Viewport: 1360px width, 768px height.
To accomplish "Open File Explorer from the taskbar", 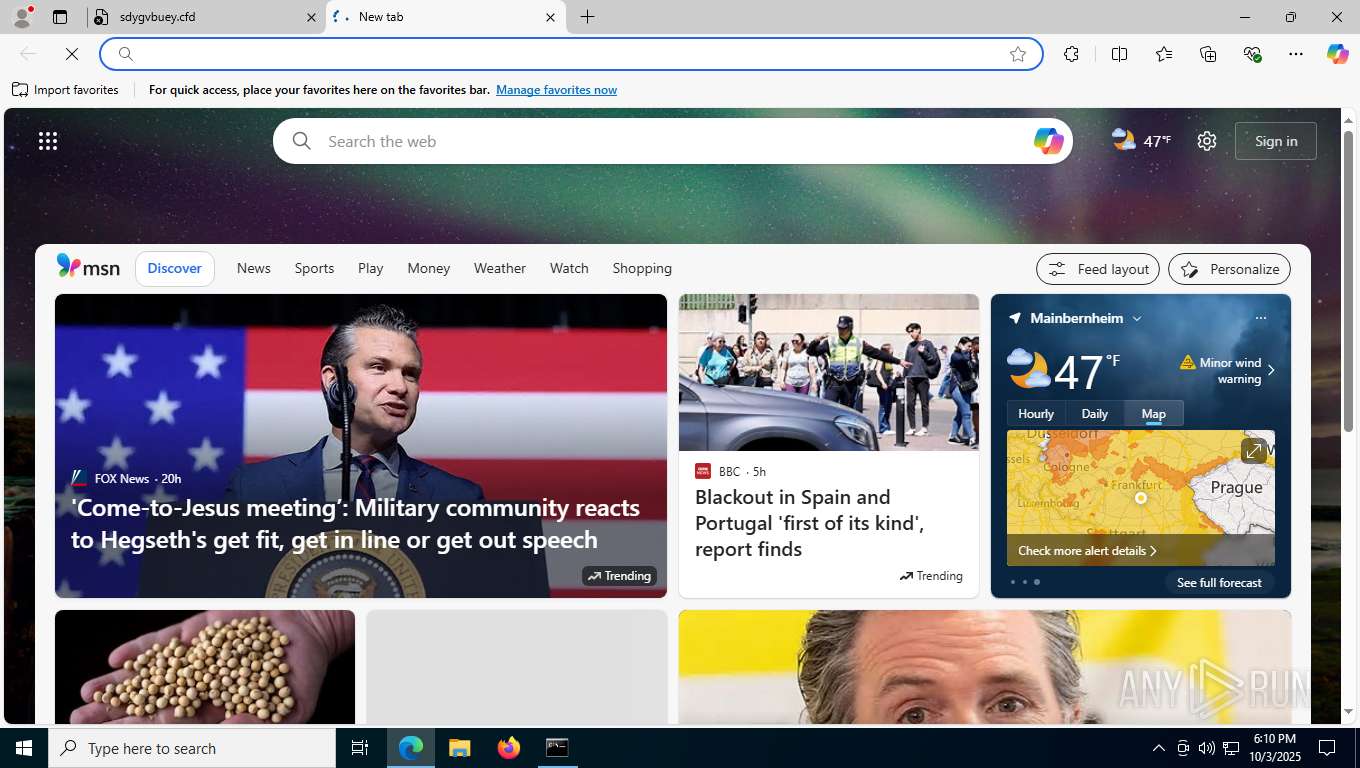I will click(459, 748).
